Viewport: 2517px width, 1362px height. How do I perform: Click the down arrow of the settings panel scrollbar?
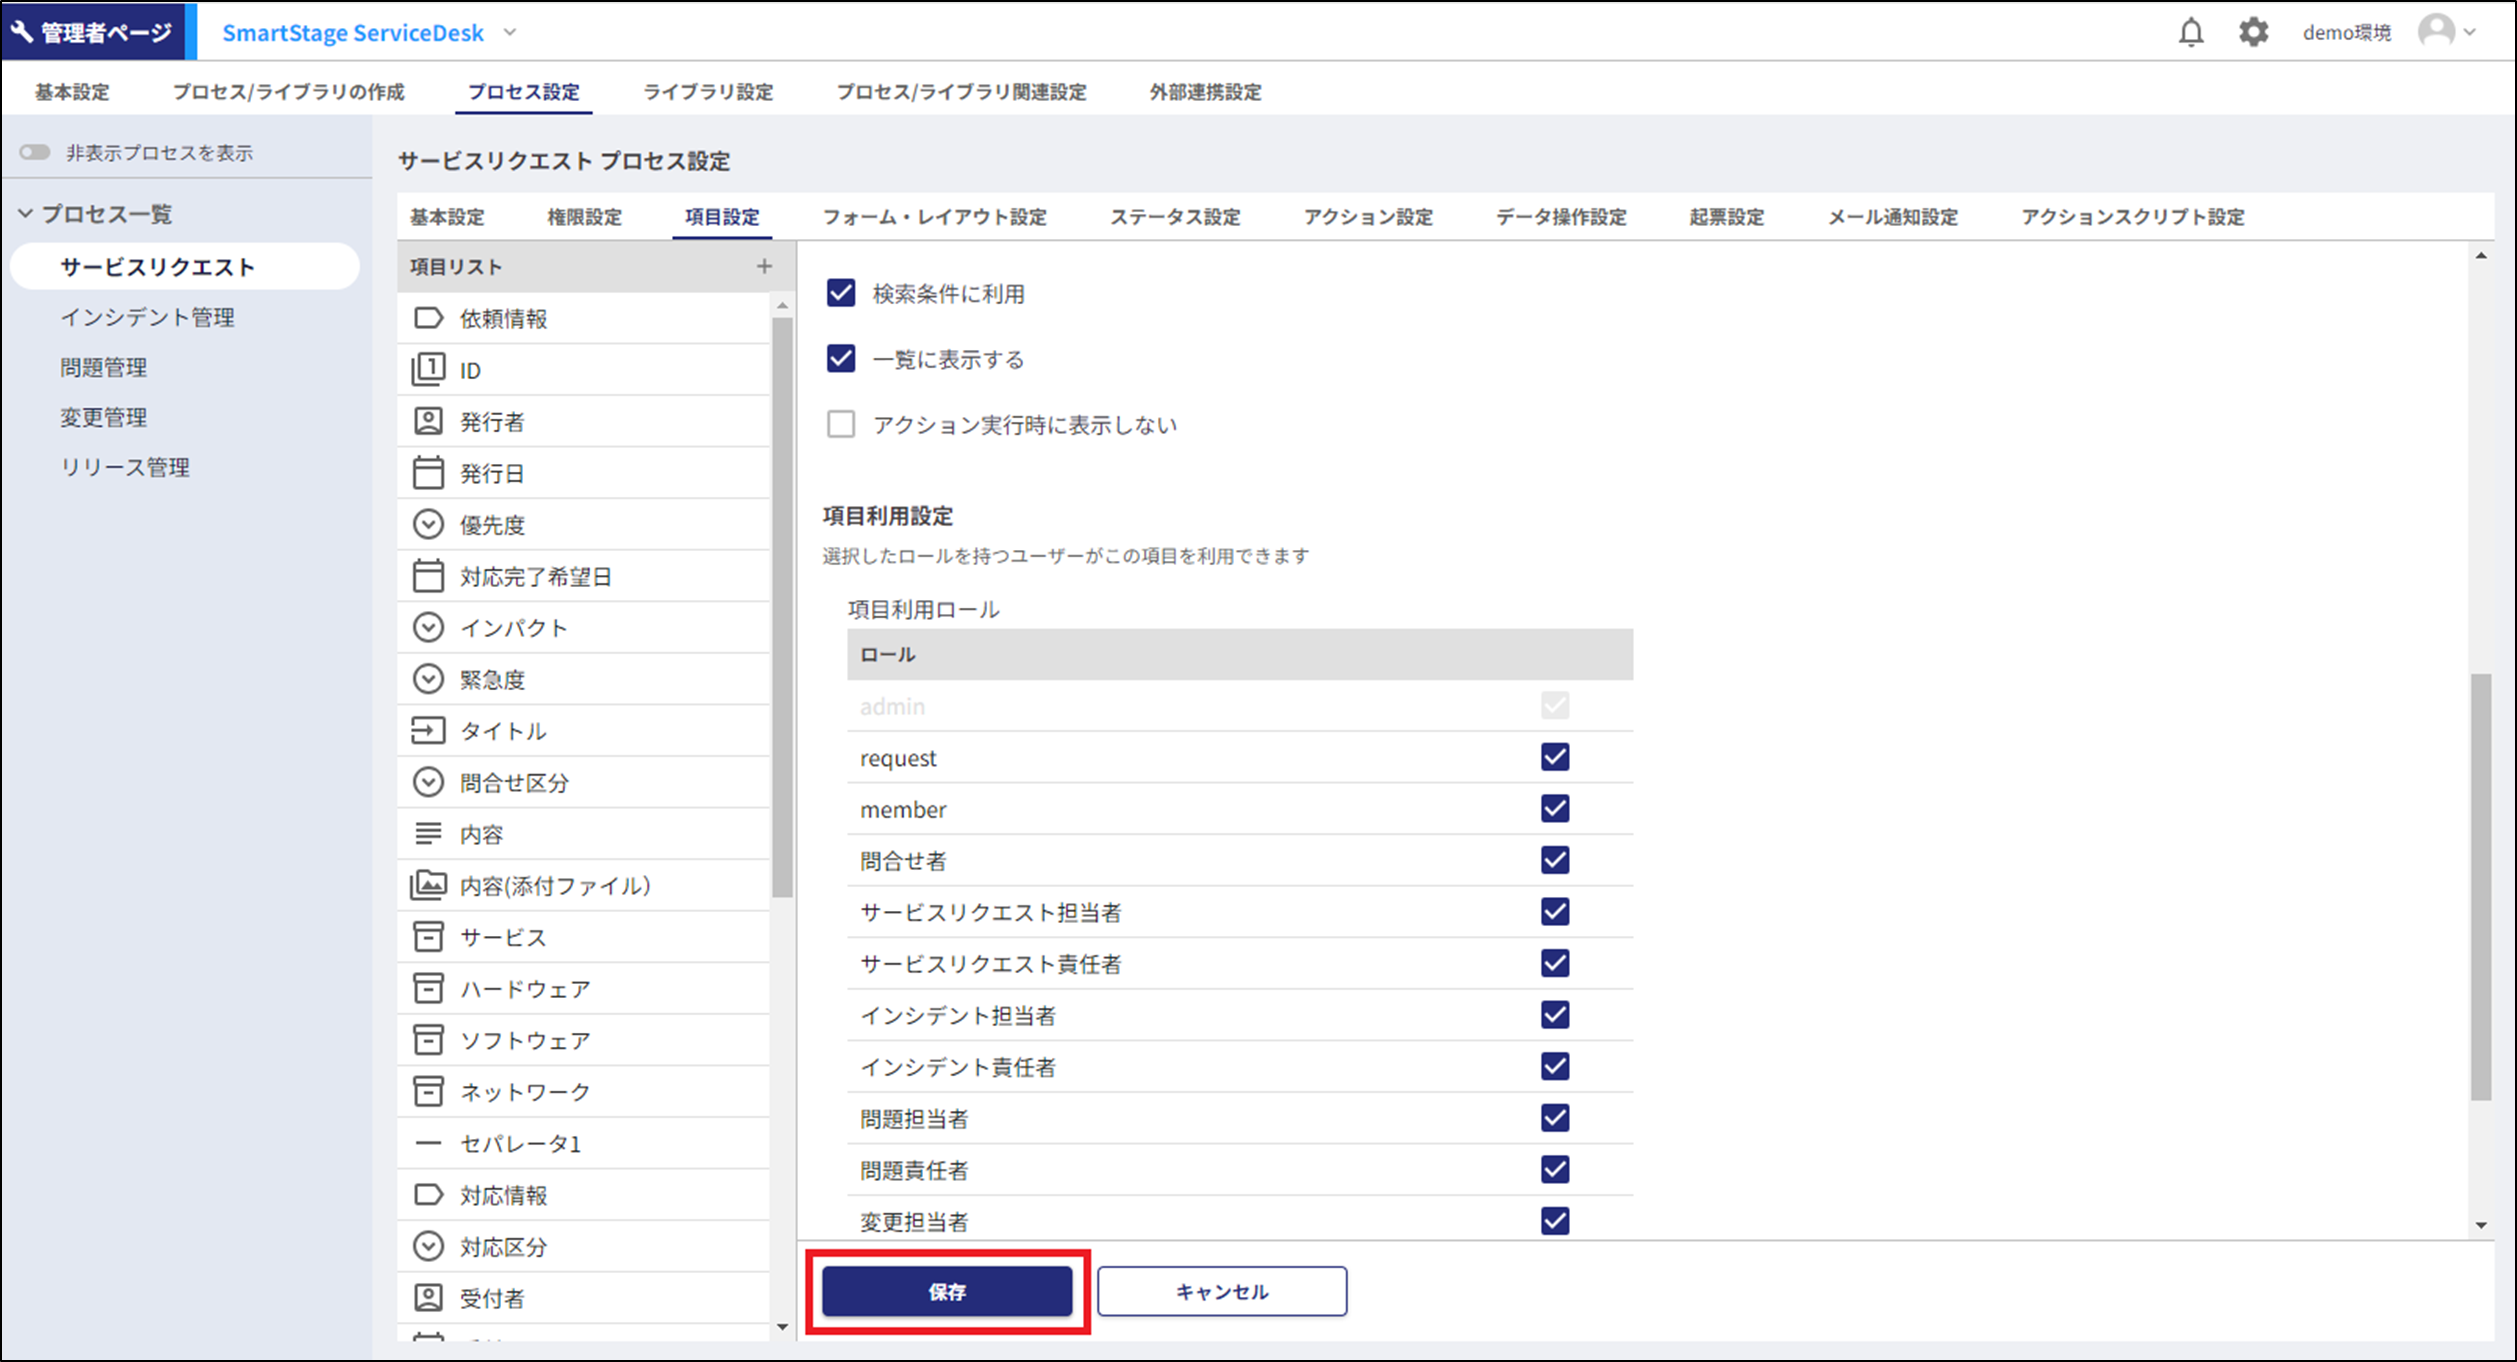2481,1225
